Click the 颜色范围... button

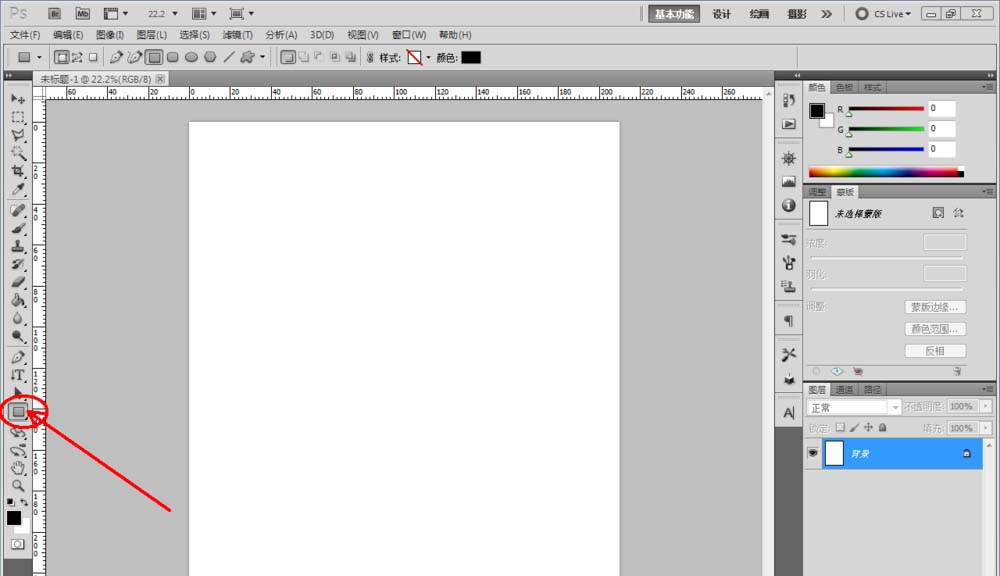pos(935,329)
